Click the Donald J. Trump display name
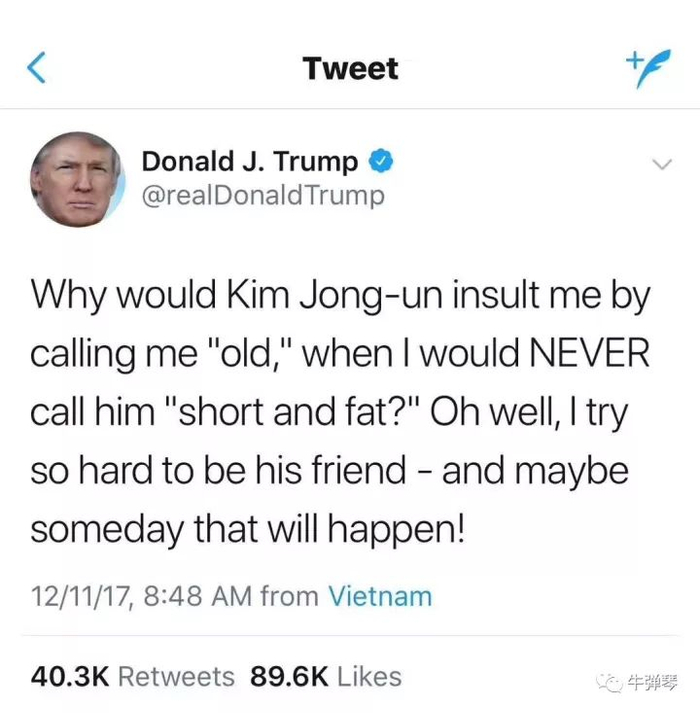Screen dimensions: 700x713 (250, 162)
